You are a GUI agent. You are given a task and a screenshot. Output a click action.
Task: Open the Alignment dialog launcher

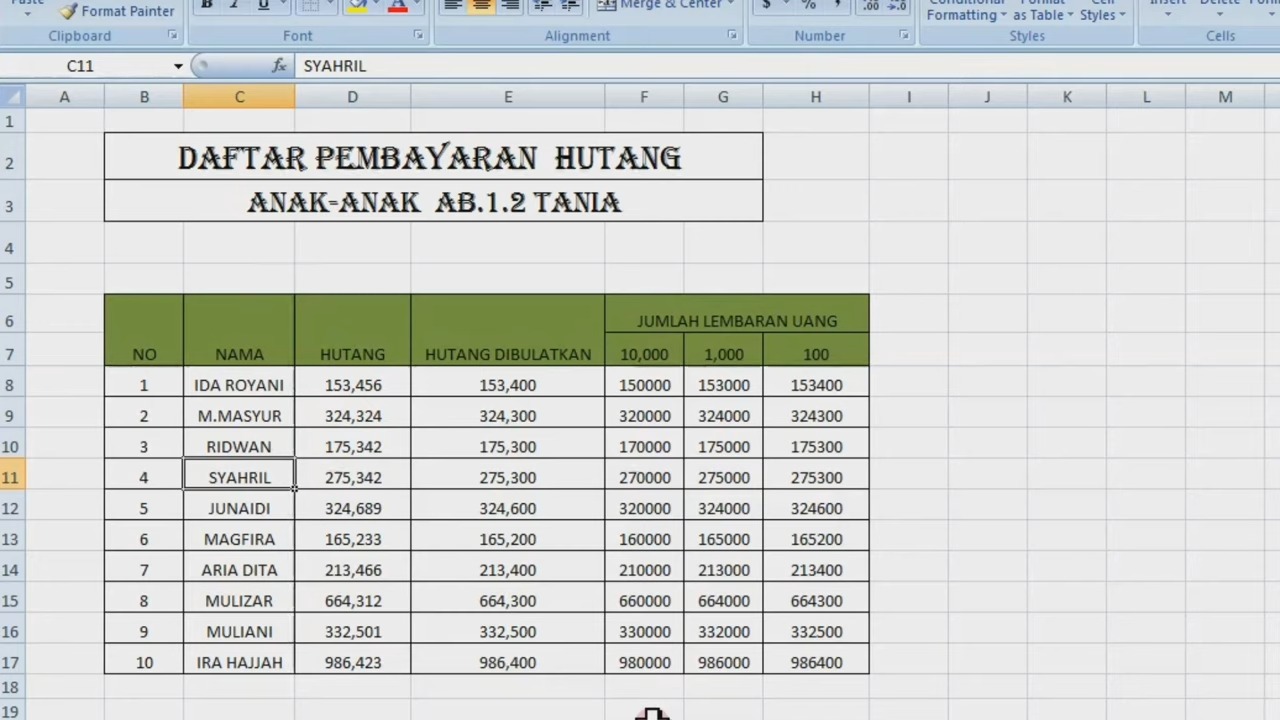coord(732,35)
